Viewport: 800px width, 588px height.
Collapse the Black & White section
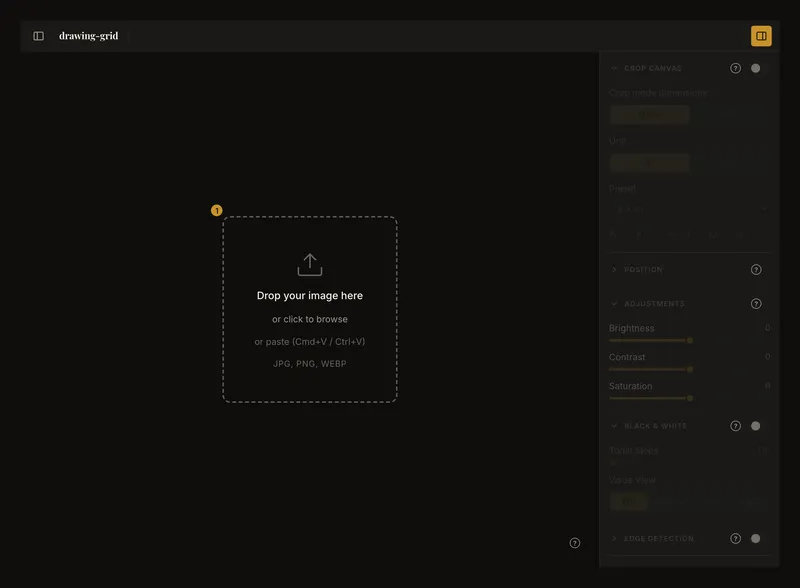pos(614,426)
